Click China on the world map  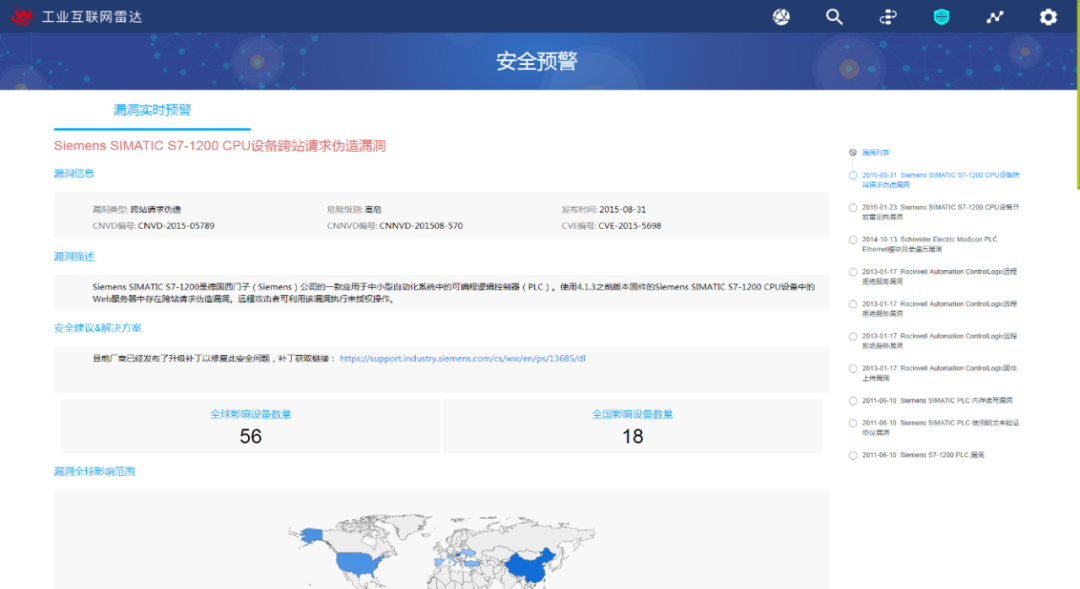(x=530, y=566)
